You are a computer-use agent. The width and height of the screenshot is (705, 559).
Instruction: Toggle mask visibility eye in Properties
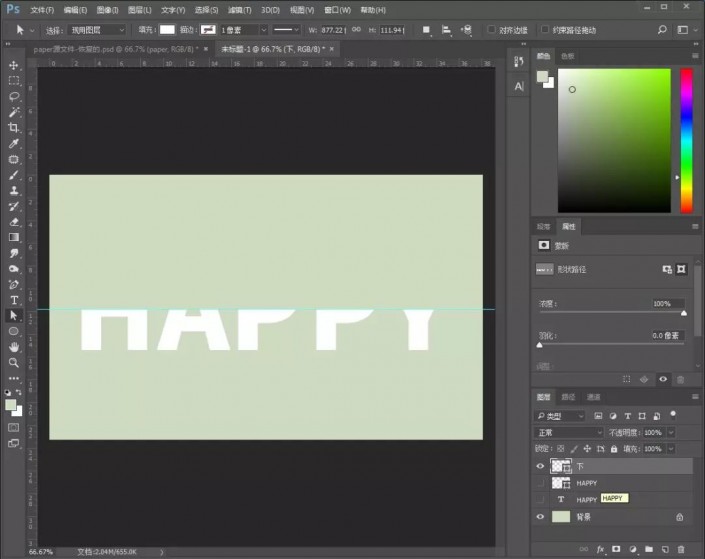[663, 379]
